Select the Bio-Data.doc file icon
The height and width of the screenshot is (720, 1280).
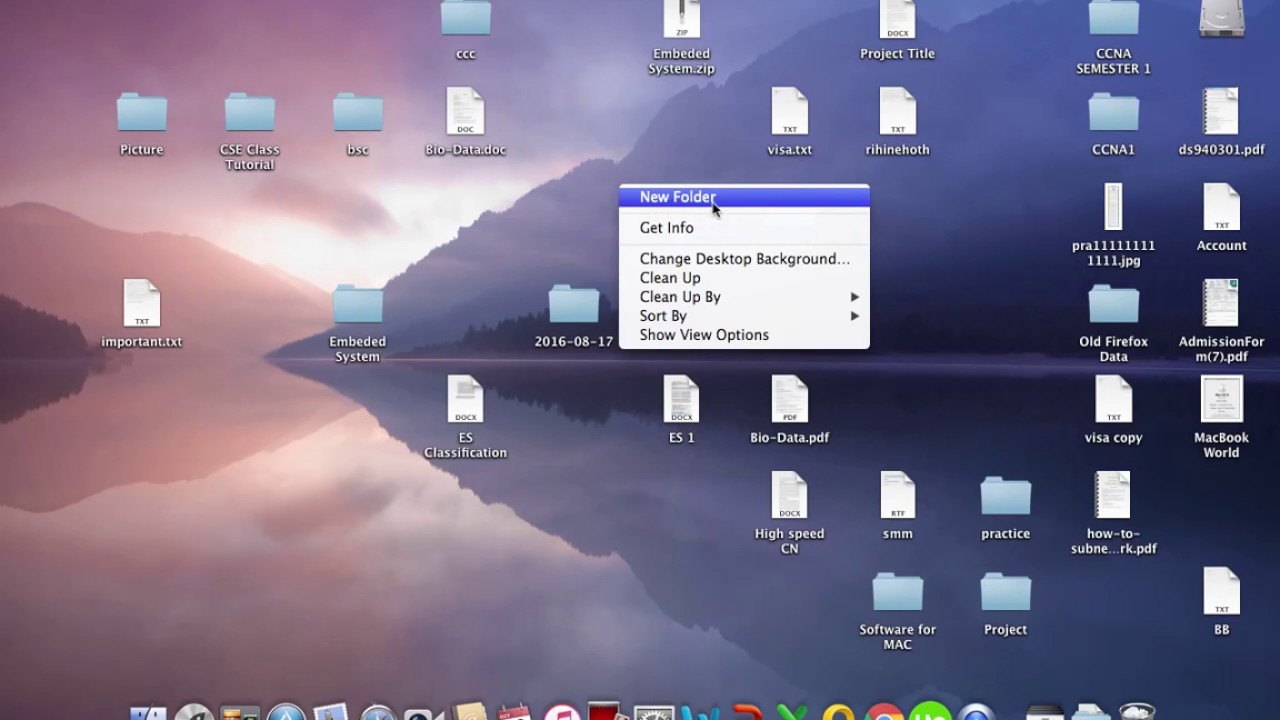[x=465, y=112]
